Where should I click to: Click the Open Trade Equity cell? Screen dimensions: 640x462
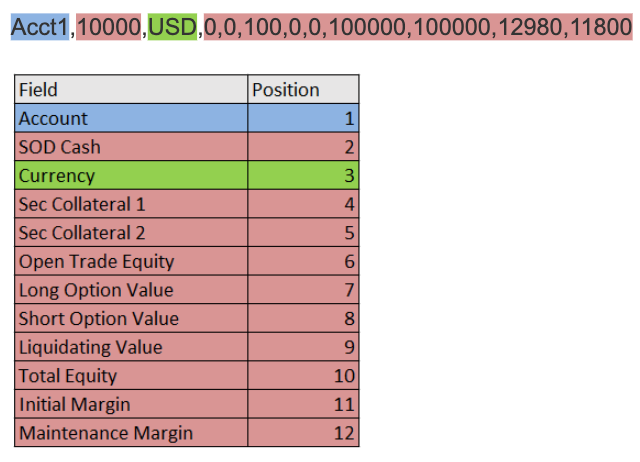131,261
